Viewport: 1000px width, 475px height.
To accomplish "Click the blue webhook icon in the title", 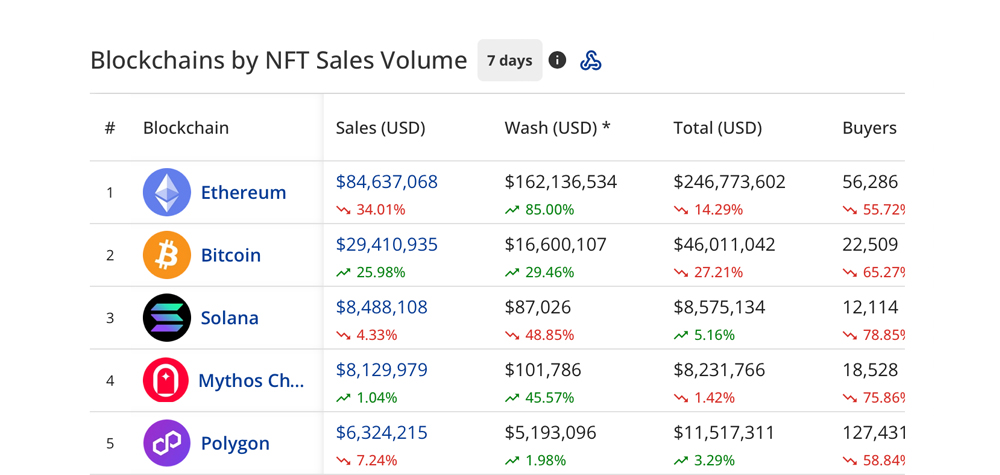I will tap(591, 61).
